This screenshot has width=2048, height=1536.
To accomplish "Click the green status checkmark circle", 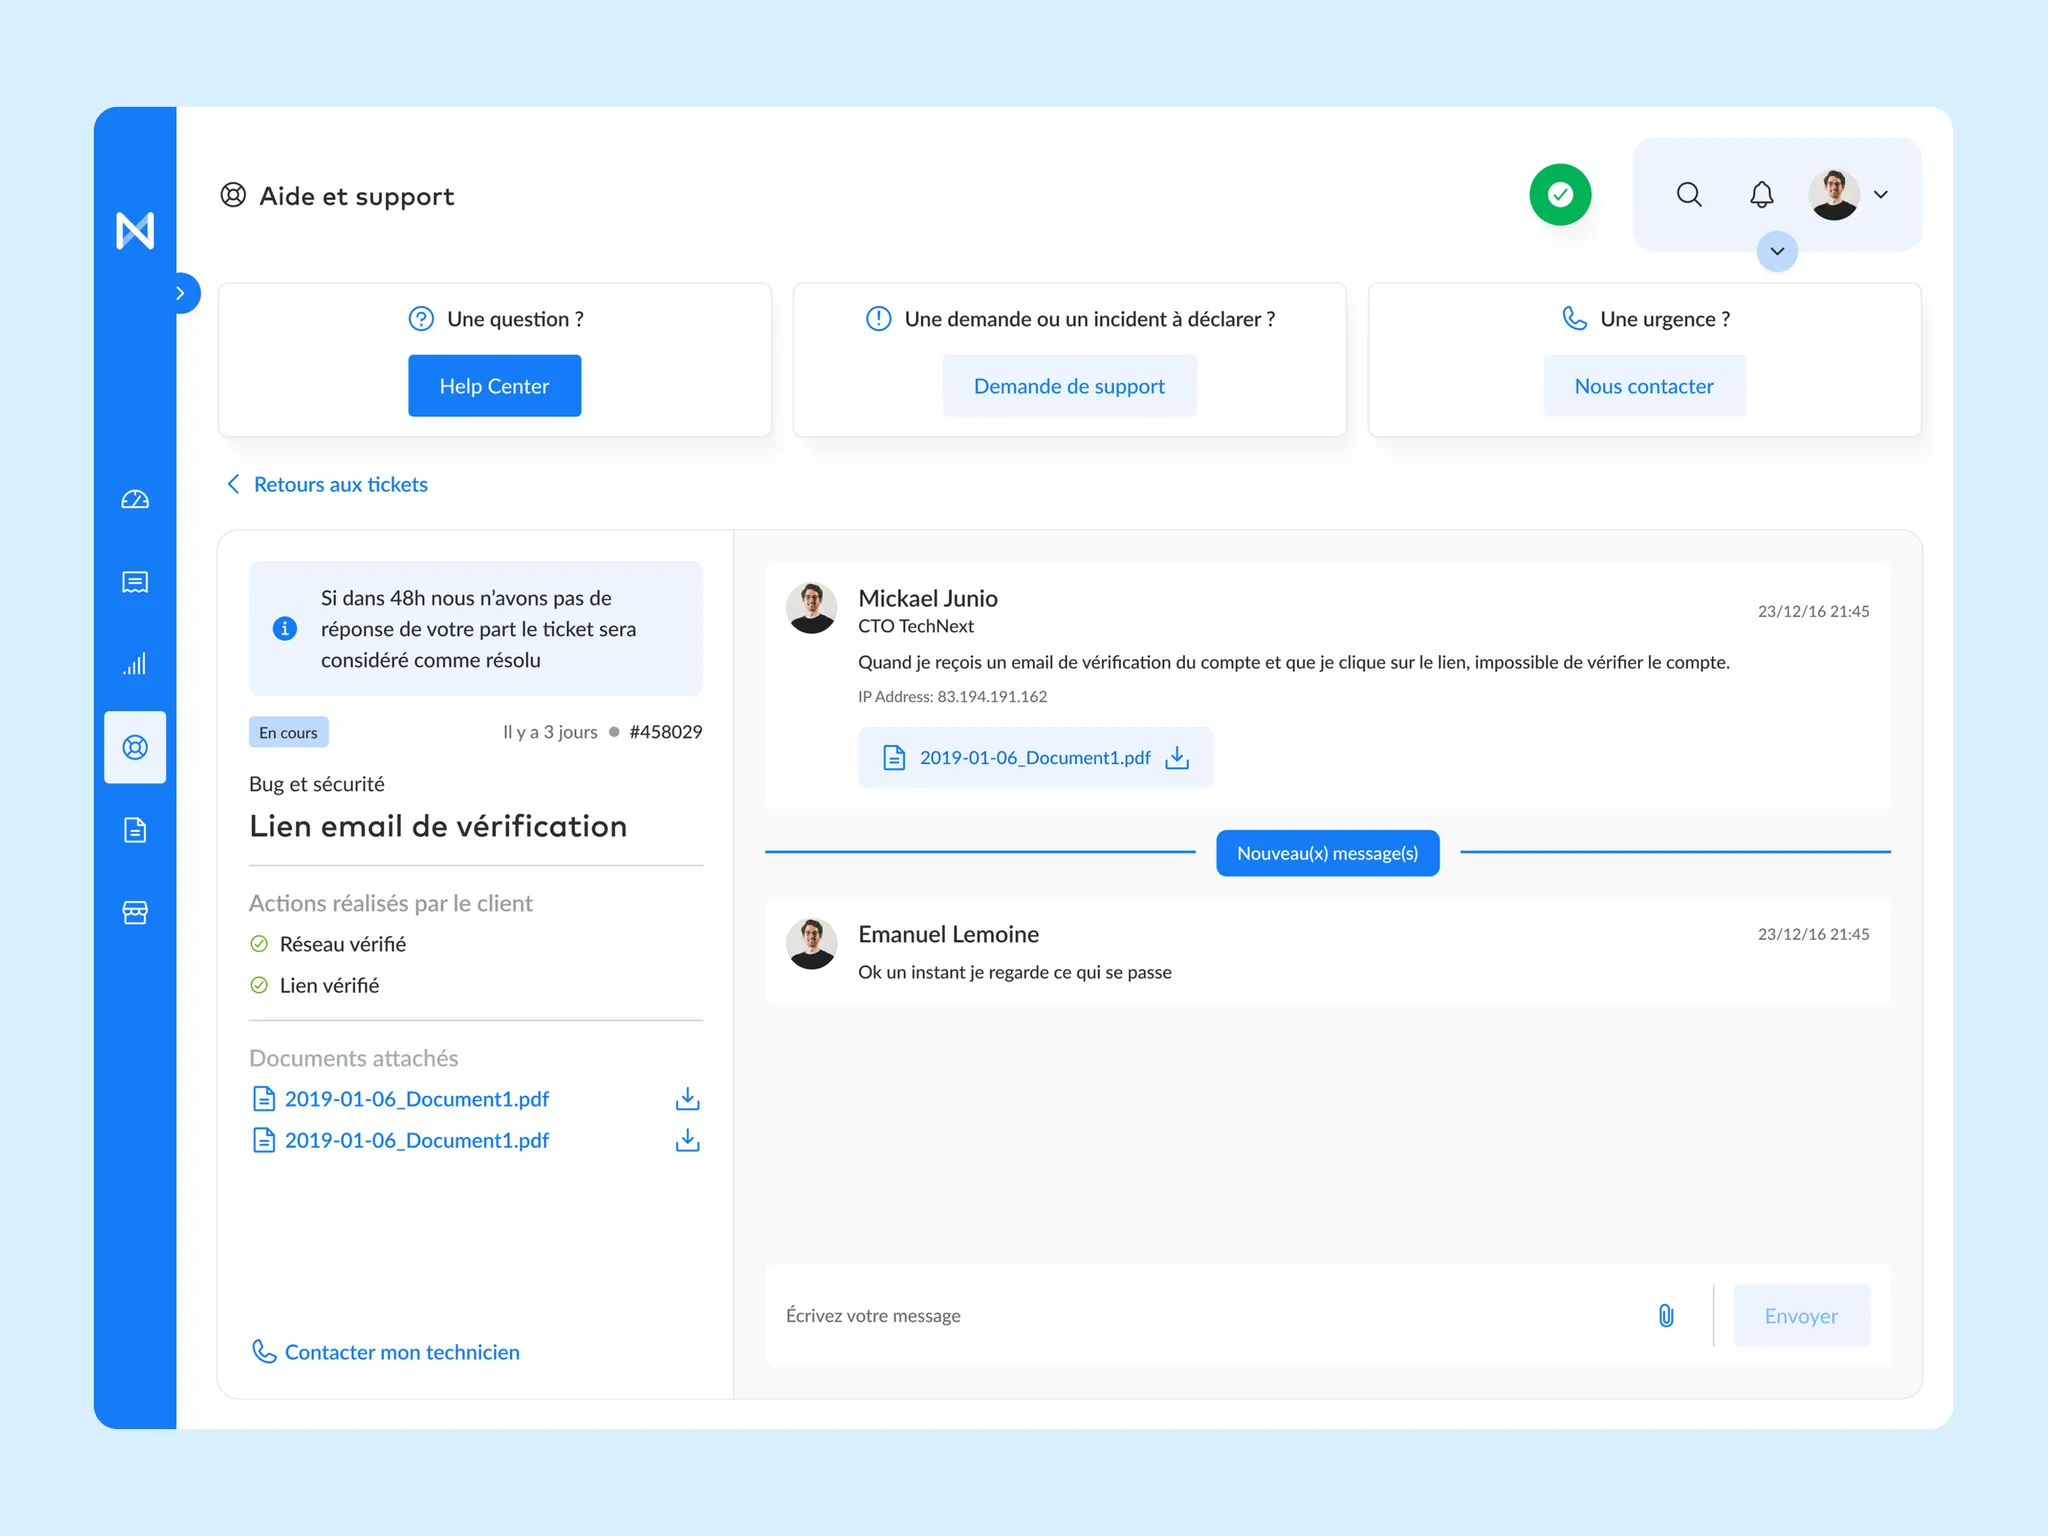I will [x=1560, y=194].
